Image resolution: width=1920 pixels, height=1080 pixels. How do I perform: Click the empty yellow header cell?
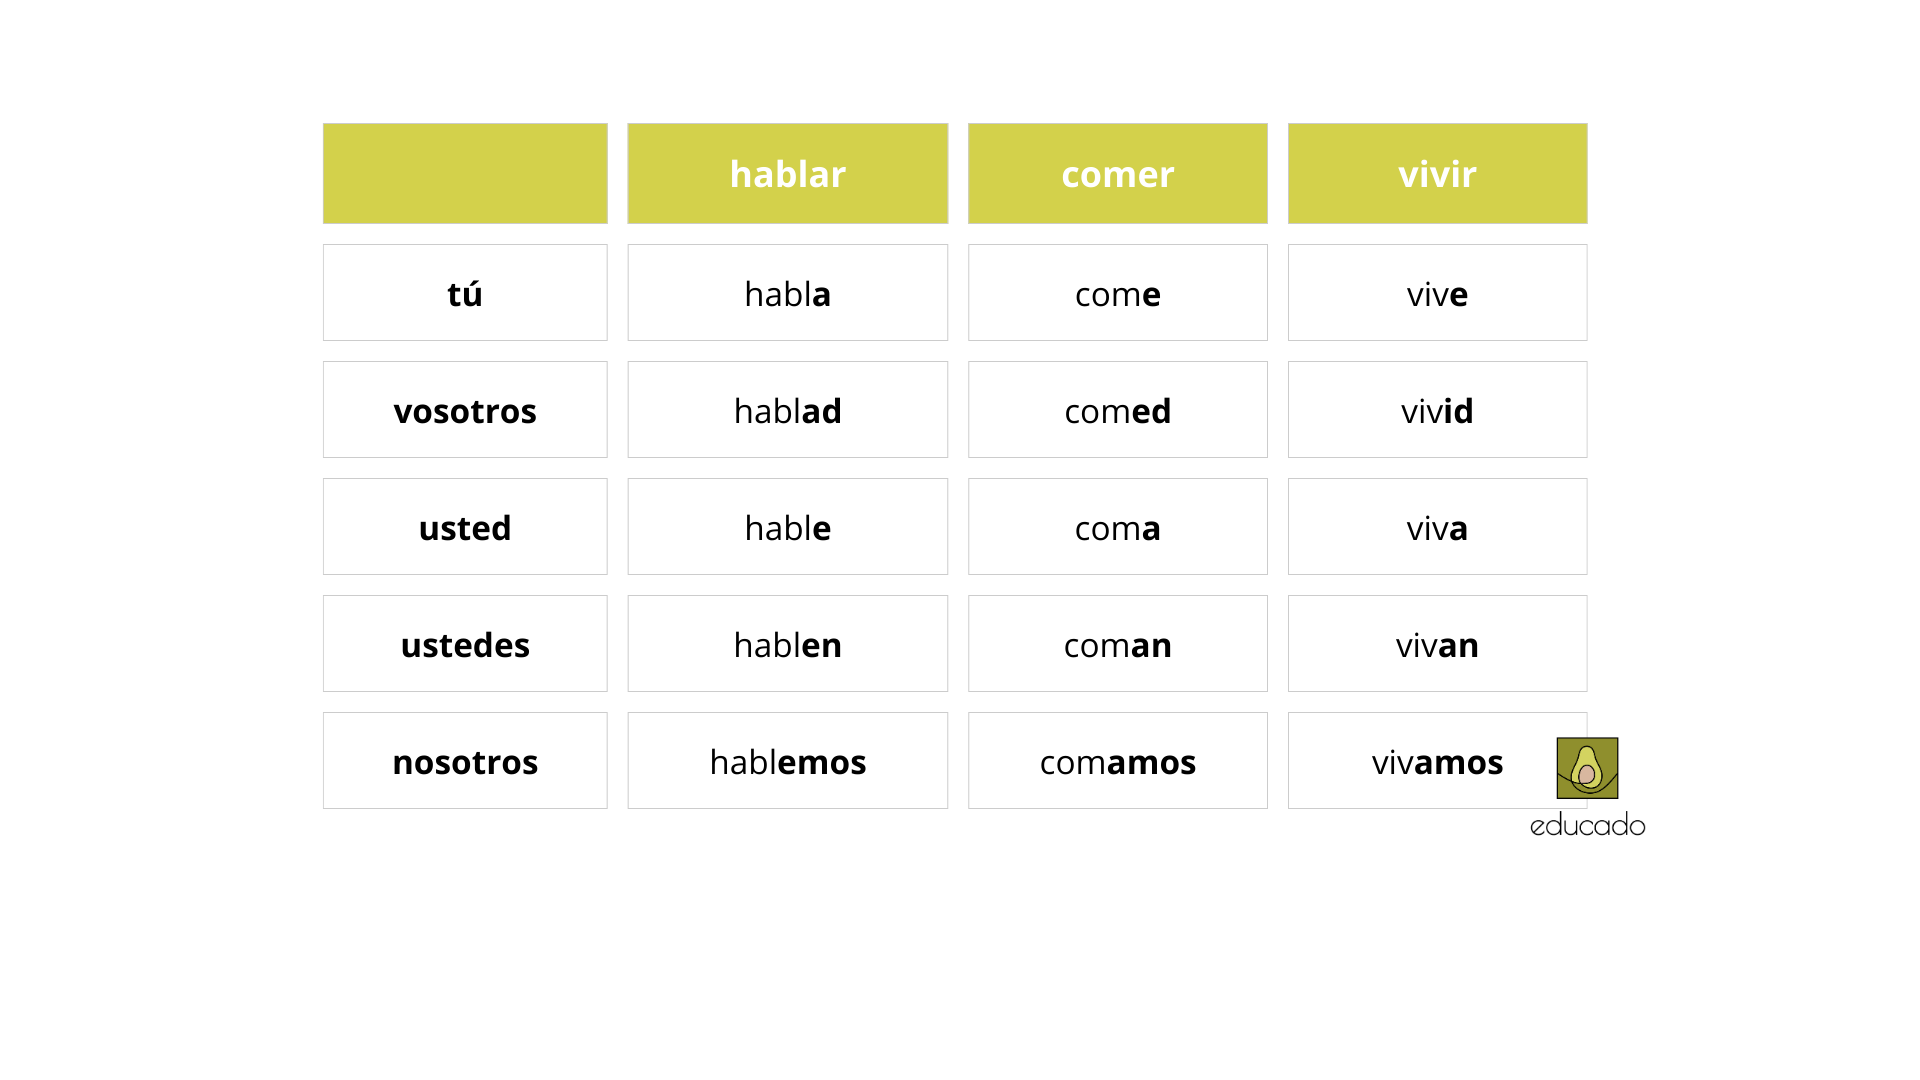click(x=465, y=174)
